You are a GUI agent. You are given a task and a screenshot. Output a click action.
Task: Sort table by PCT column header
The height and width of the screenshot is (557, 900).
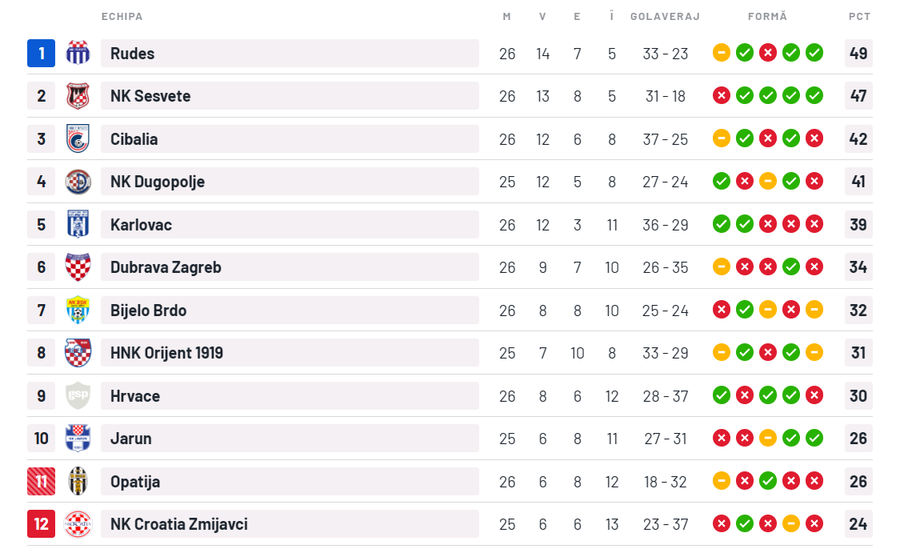[859, 16]
